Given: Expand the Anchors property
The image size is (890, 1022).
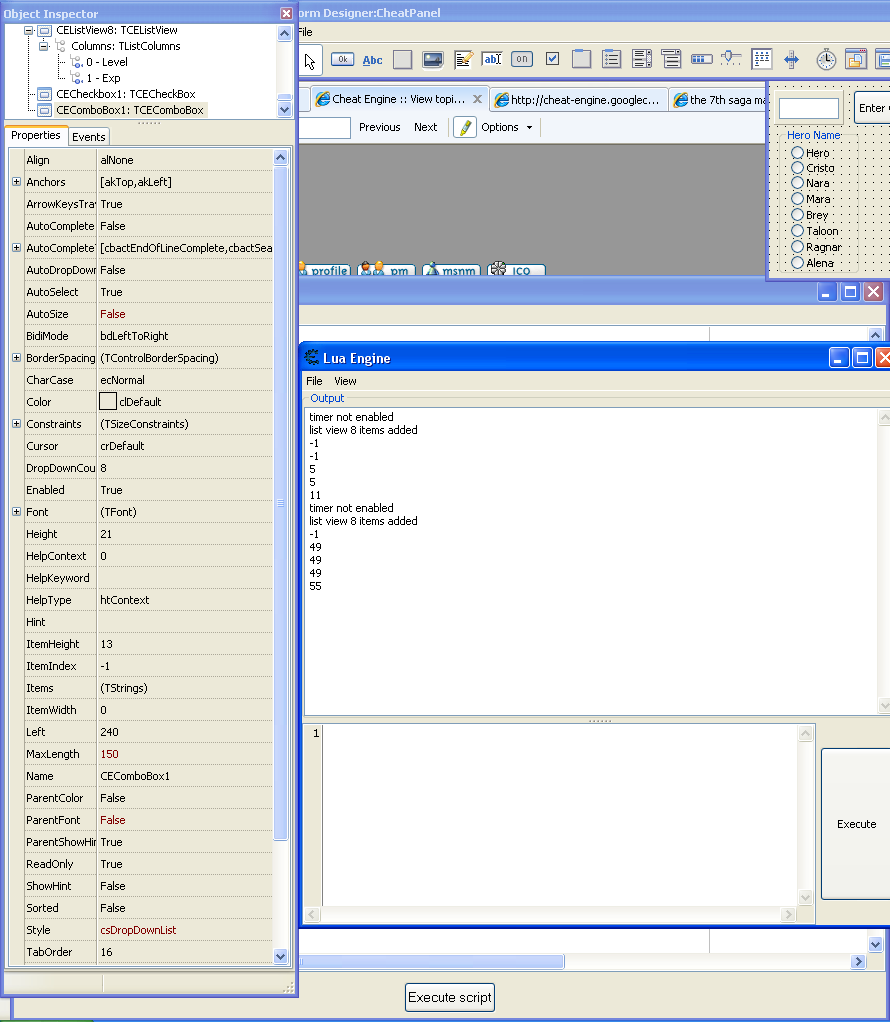Looking at the screenshot, I should point(16,182).
